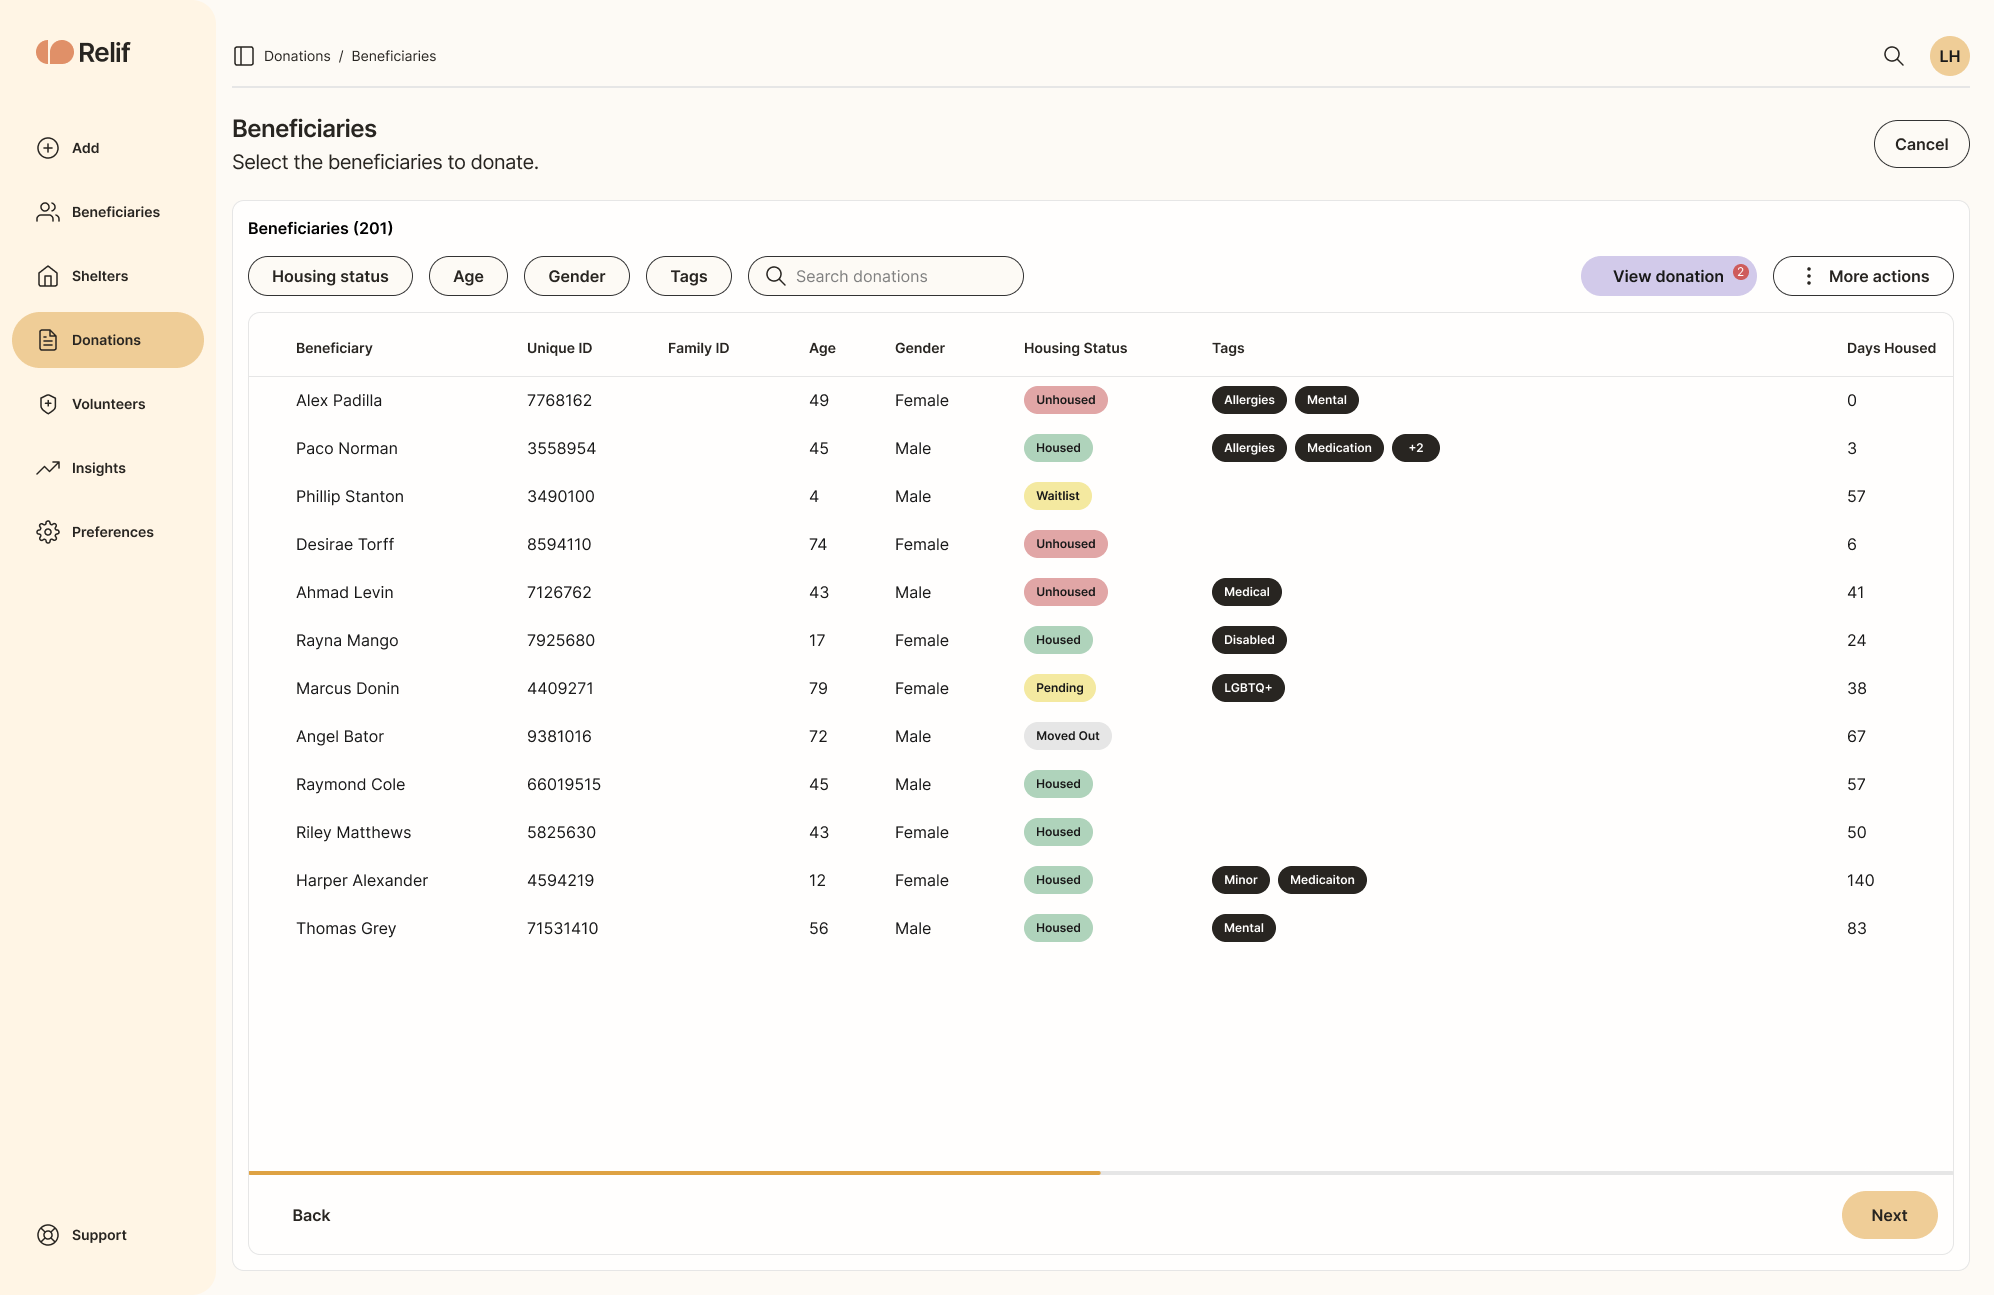Click the Minor tag
The width and height of the screenshot is (1994, 1295).
click(x=1241, y=880)
